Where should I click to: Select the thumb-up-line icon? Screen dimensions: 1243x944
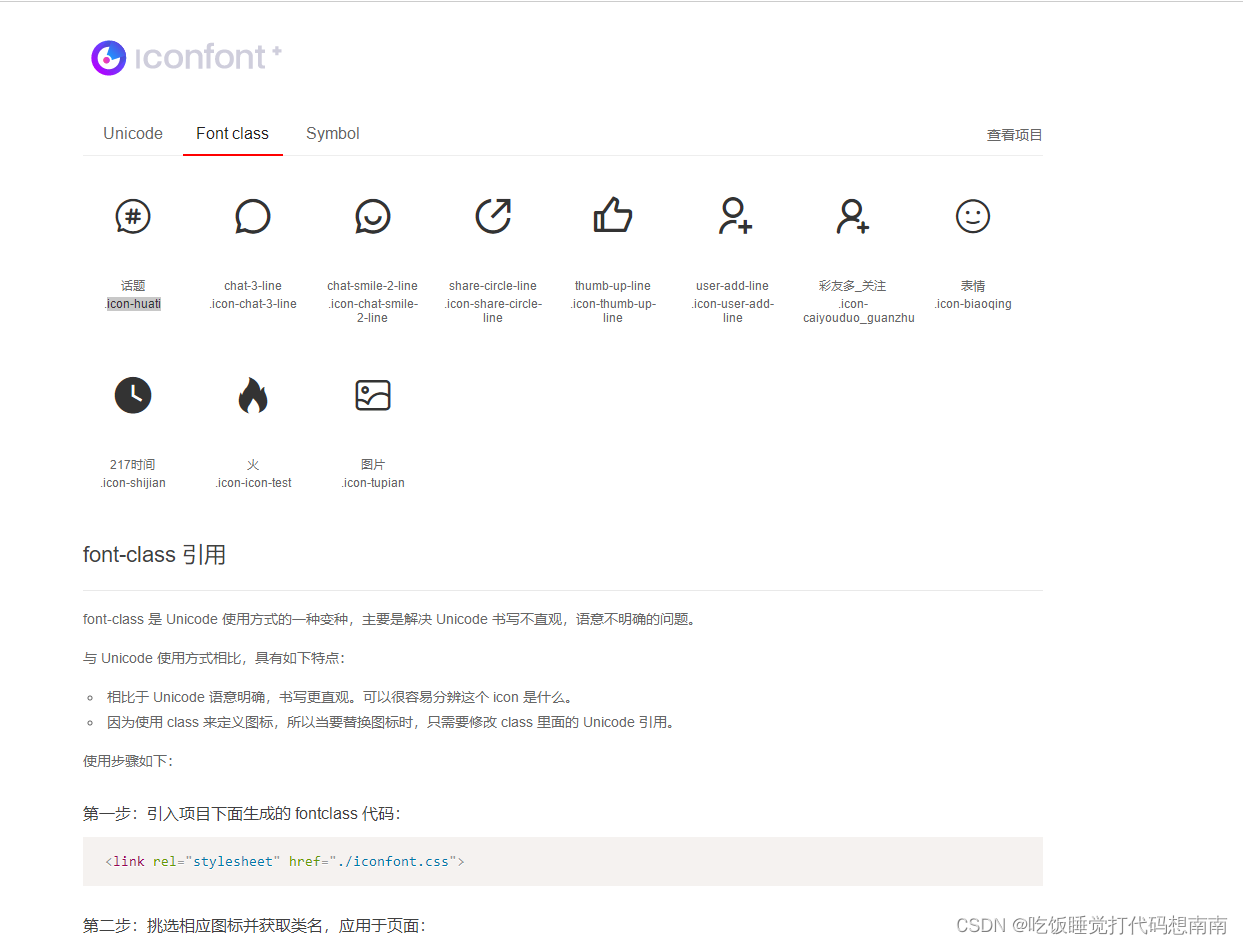click(613, 216)
